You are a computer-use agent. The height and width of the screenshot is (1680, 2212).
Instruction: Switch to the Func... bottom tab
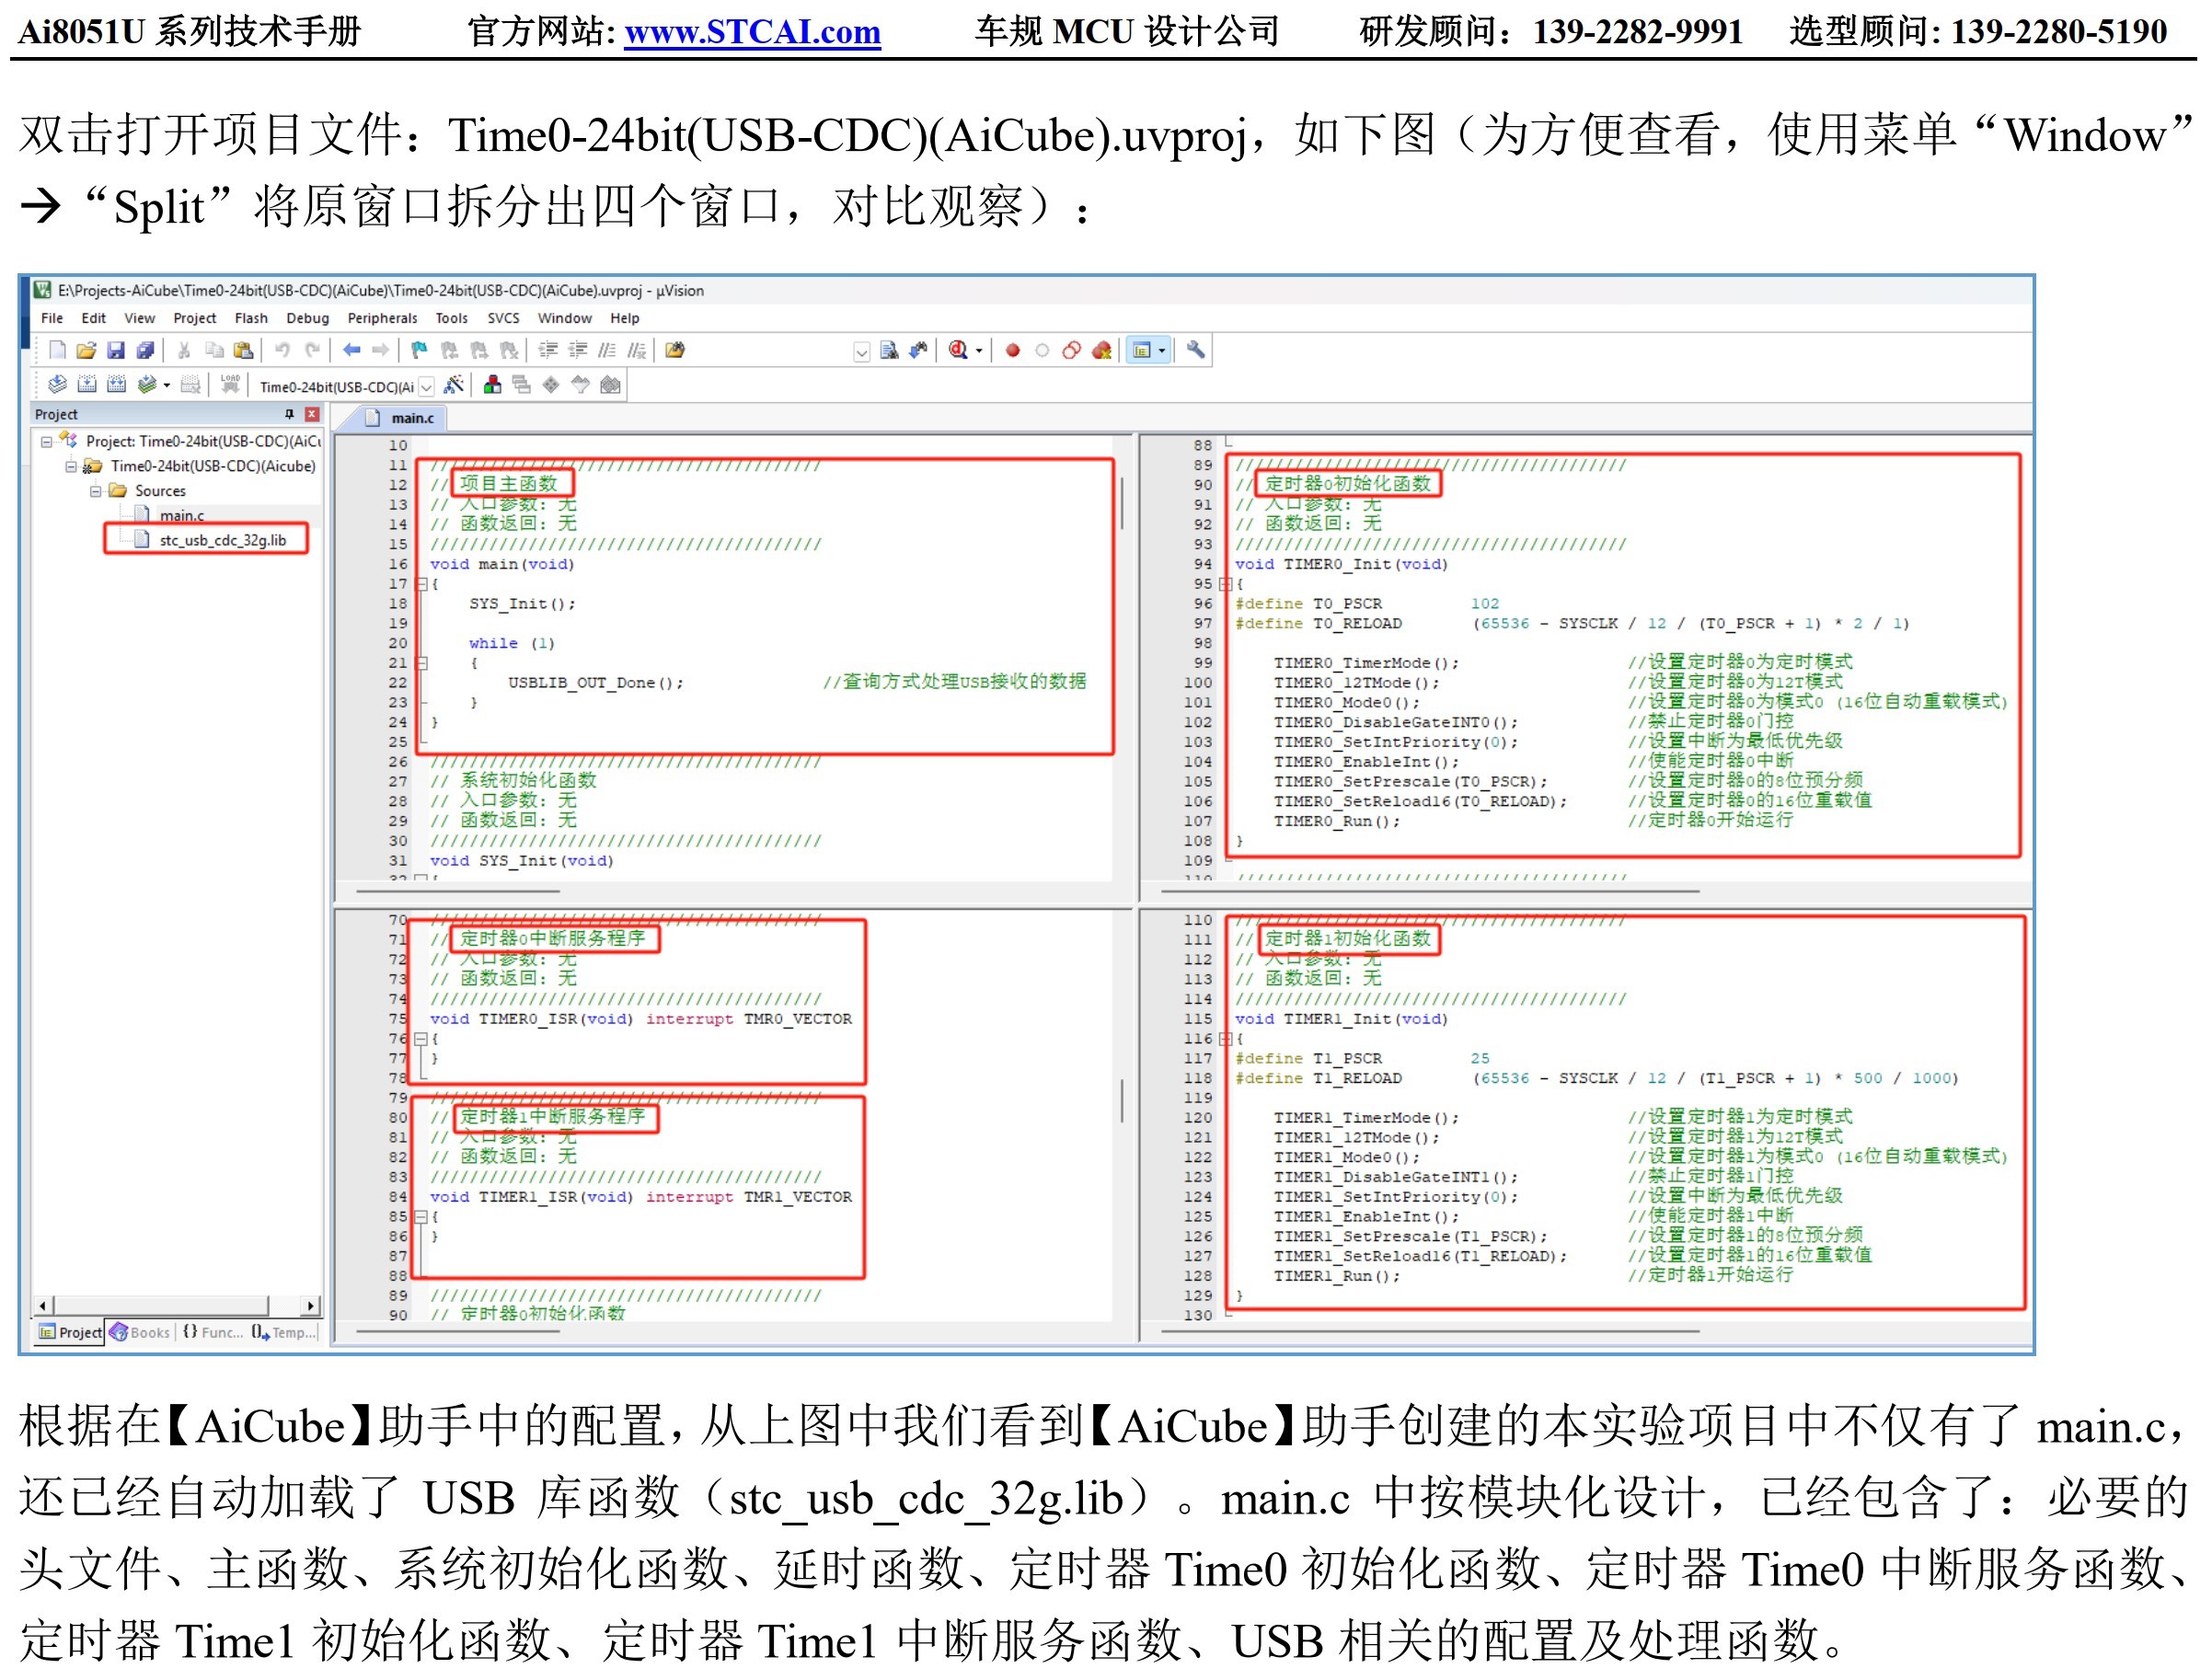(x=213, y=1332)
